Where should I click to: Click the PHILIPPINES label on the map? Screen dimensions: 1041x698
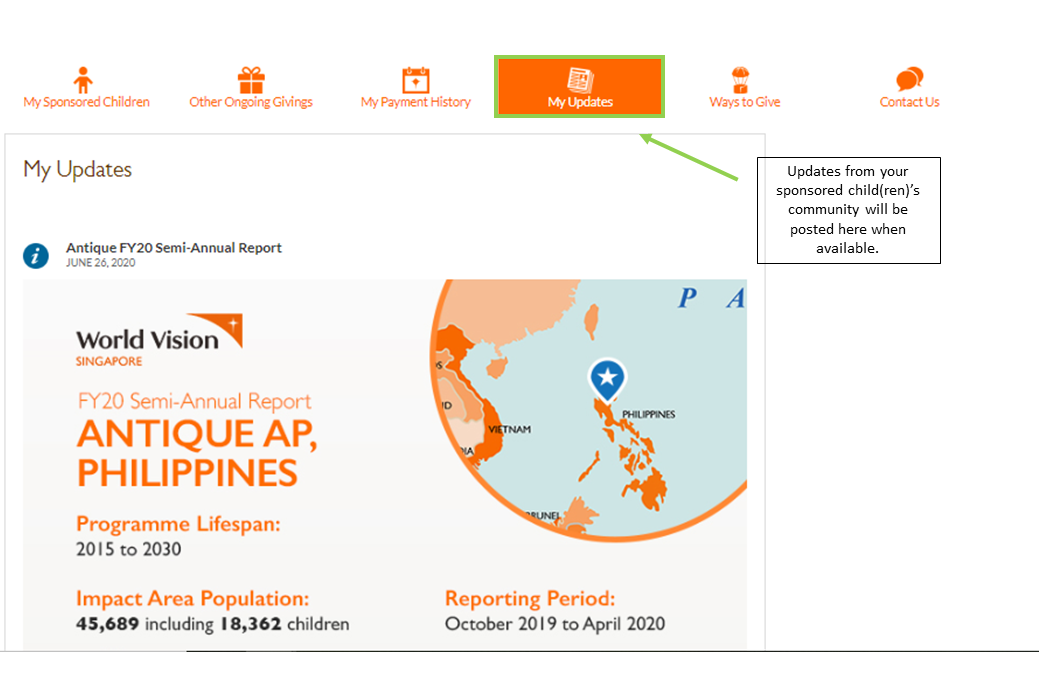(x=649, y=414)
